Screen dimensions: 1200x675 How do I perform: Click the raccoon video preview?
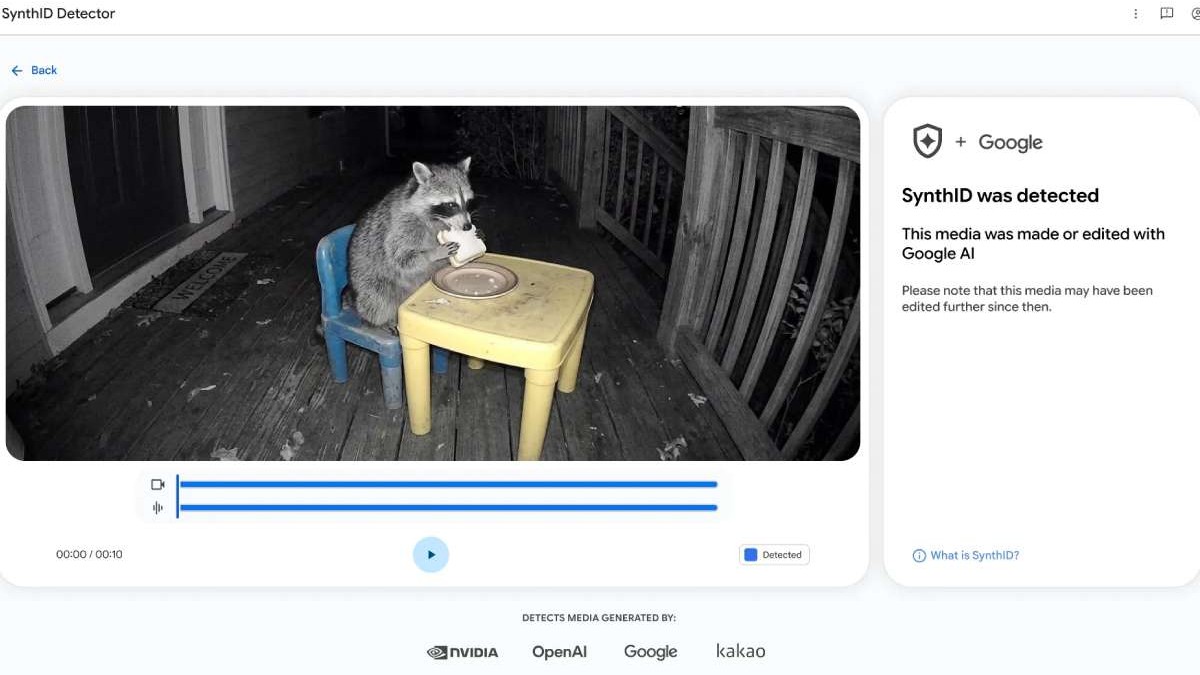[x=433, y=283]
